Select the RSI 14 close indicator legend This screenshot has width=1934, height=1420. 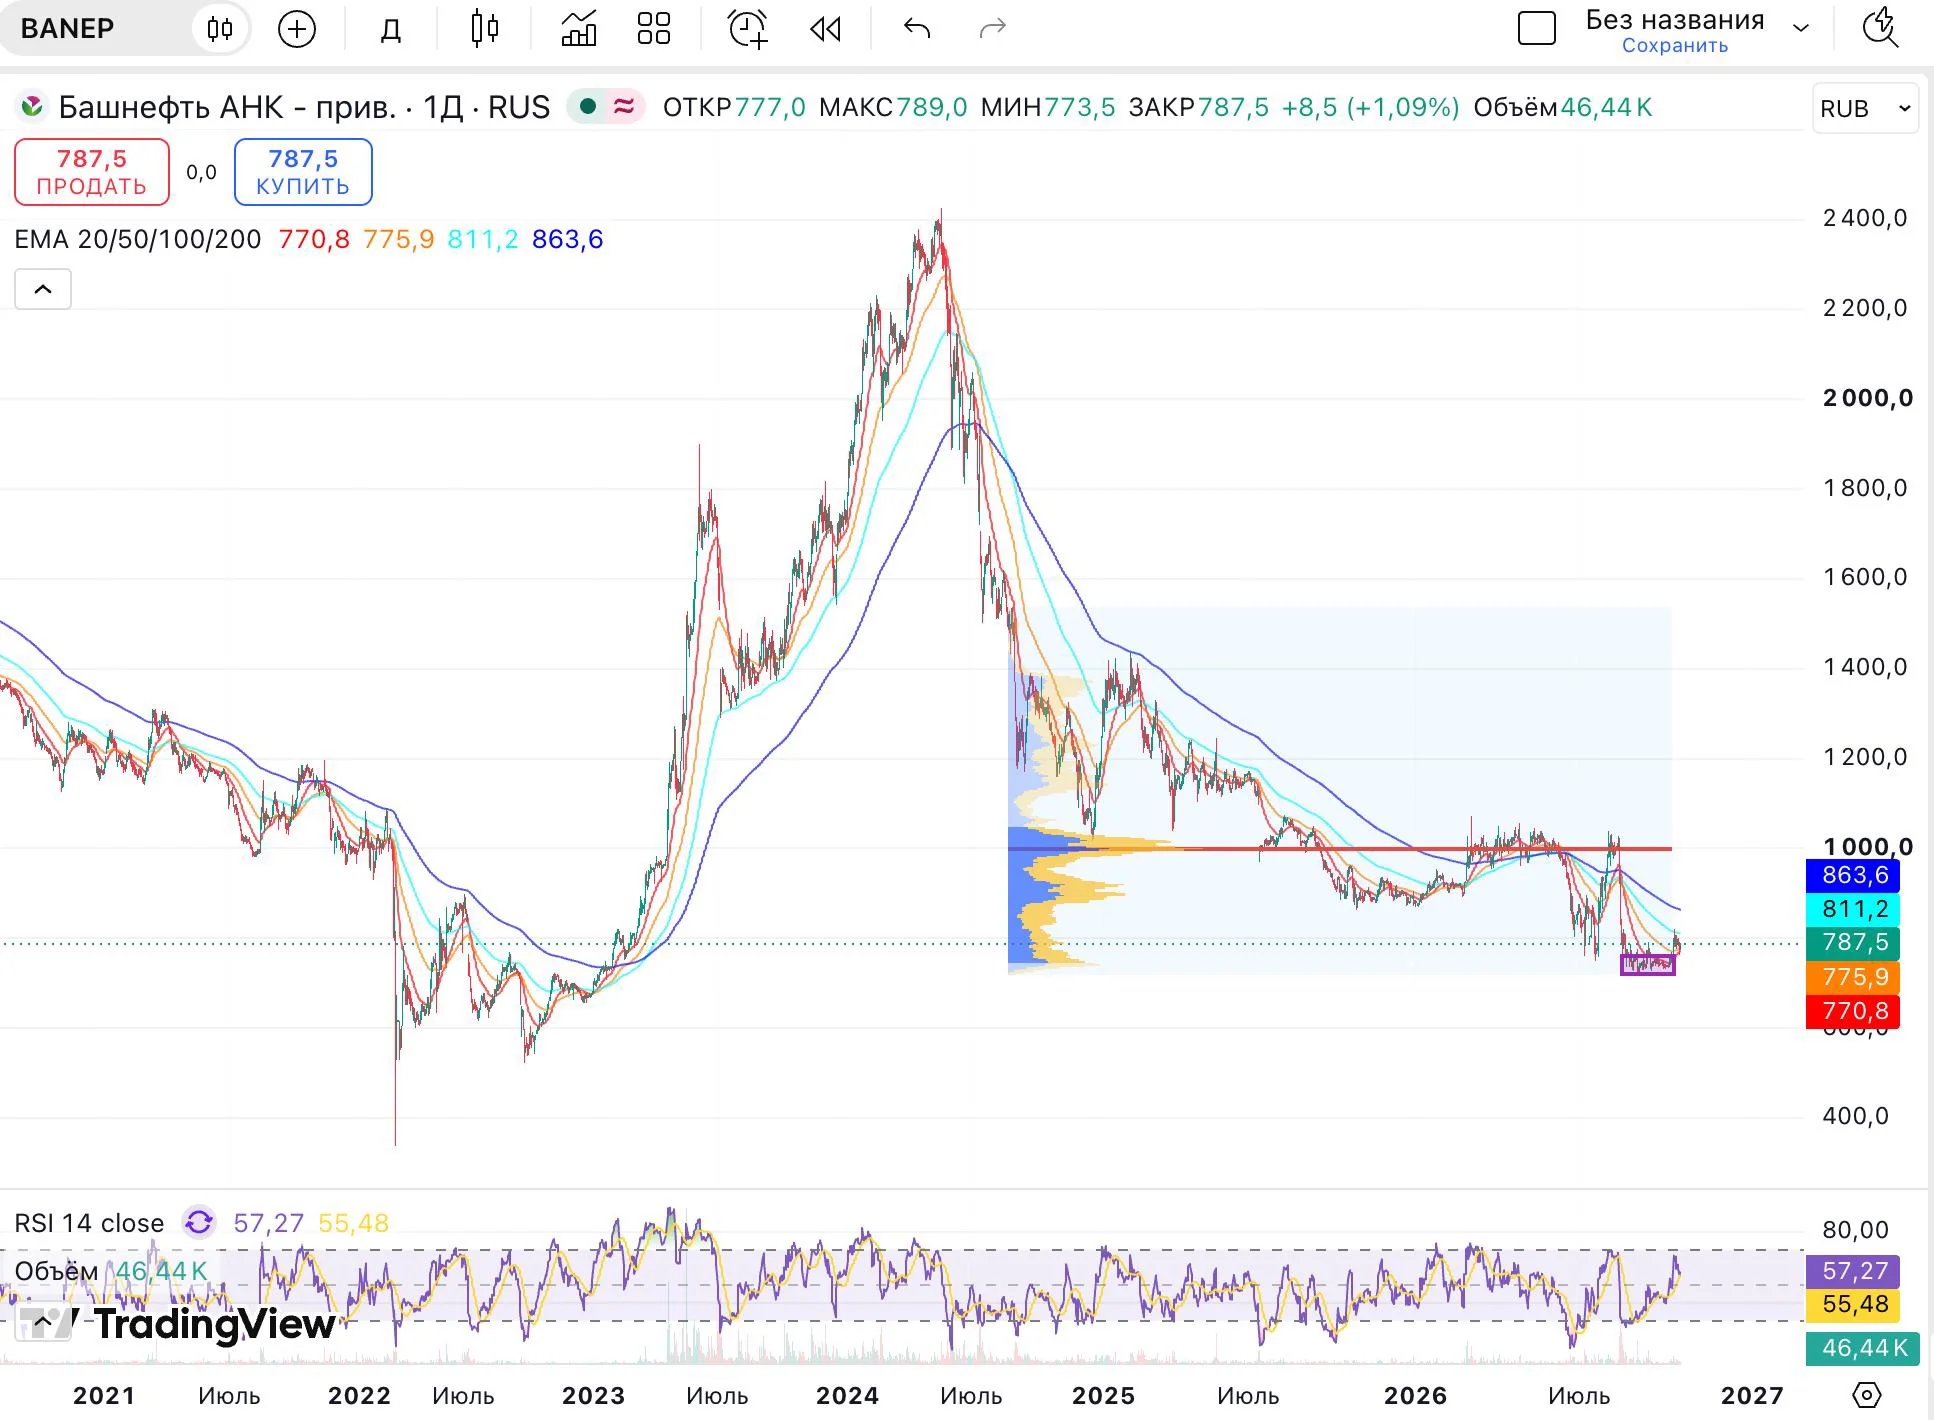click(x=89, y=1223)
